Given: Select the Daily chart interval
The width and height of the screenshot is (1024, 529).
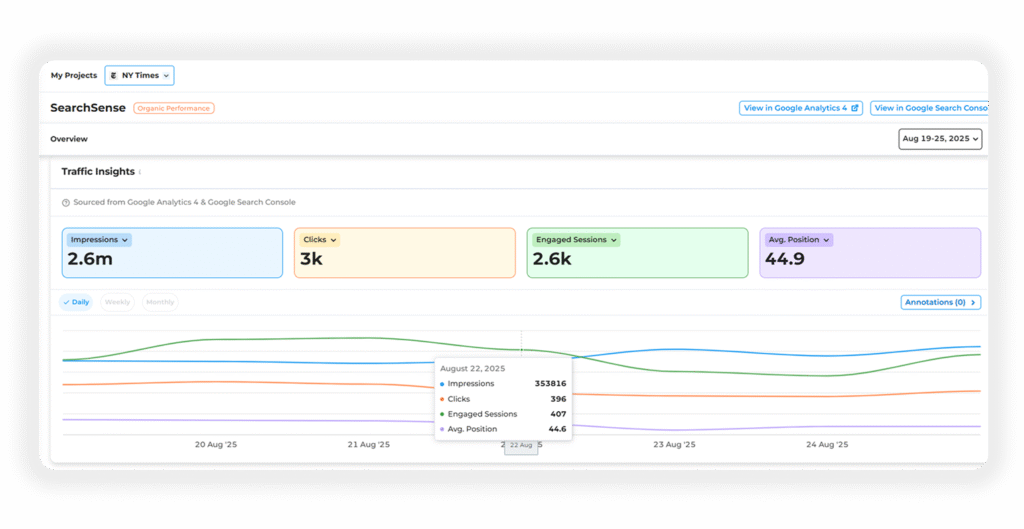Looking at the screenshot, I should (x=76, y=302).
